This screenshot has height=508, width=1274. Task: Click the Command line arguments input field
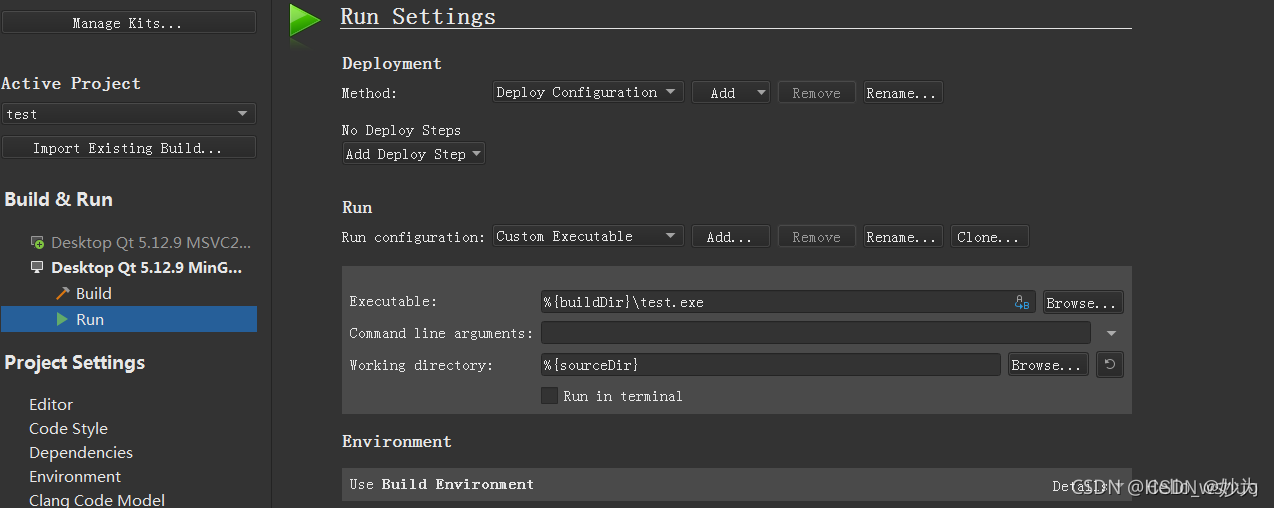(816, 333)
